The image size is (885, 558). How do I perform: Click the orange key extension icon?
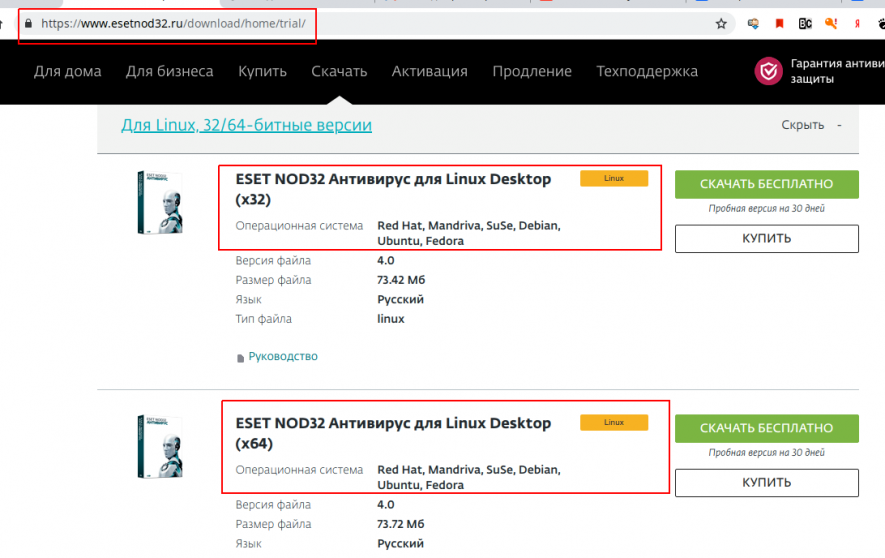click(831, 23)
